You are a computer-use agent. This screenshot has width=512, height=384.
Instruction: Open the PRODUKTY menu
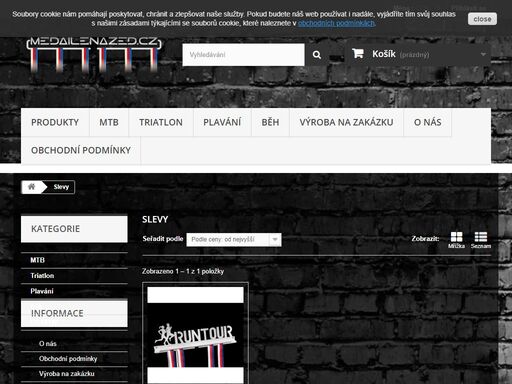click(x=55, y=122)
